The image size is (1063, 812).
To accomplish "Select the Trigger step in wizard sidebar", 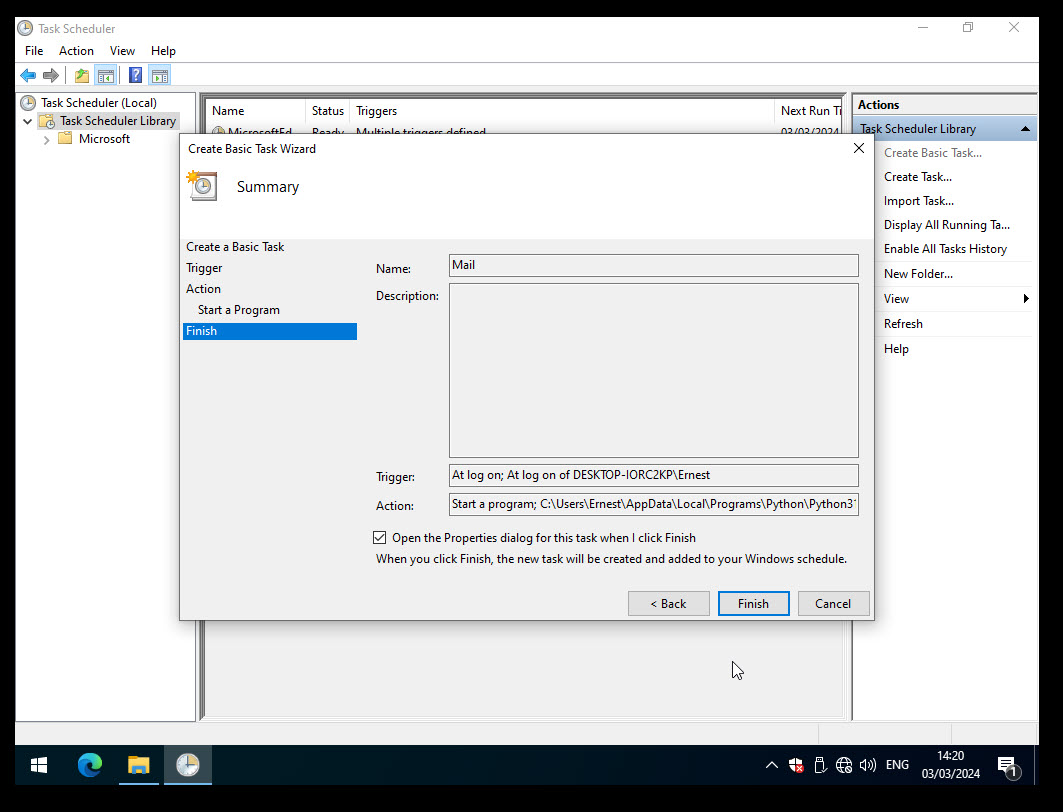I will point(204,268).
